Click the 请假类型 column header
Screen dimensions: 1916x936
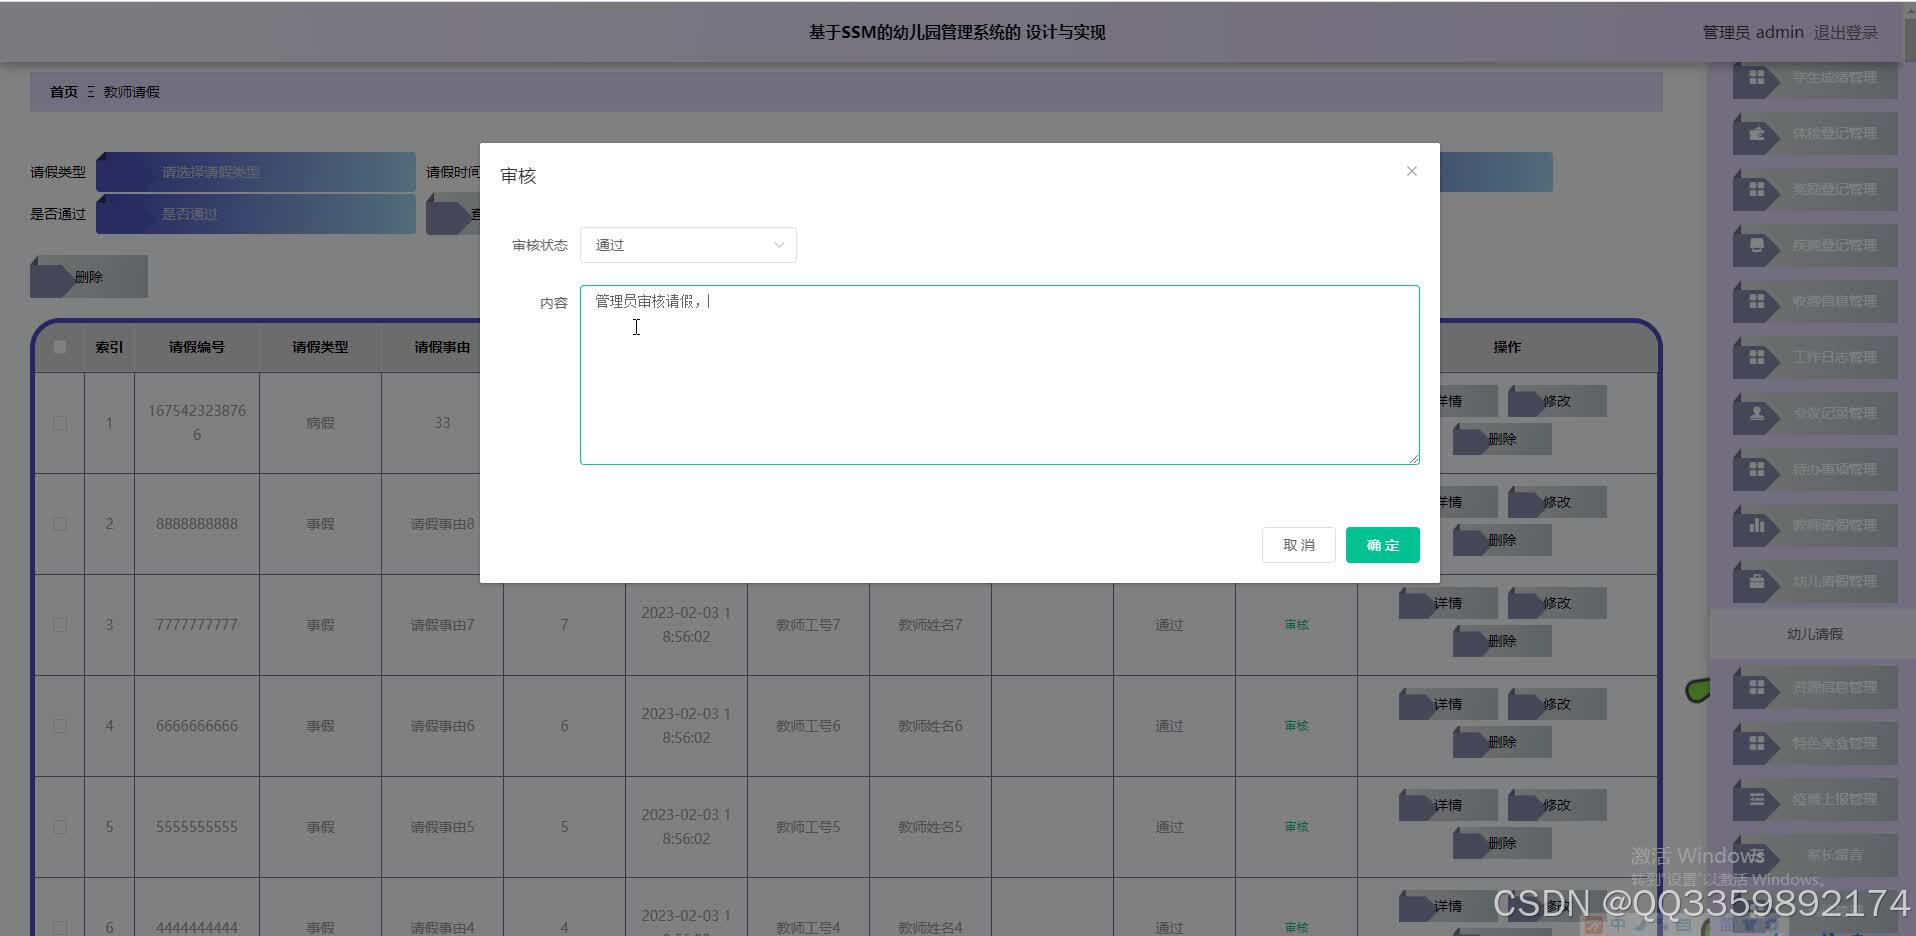coord(320,347)
